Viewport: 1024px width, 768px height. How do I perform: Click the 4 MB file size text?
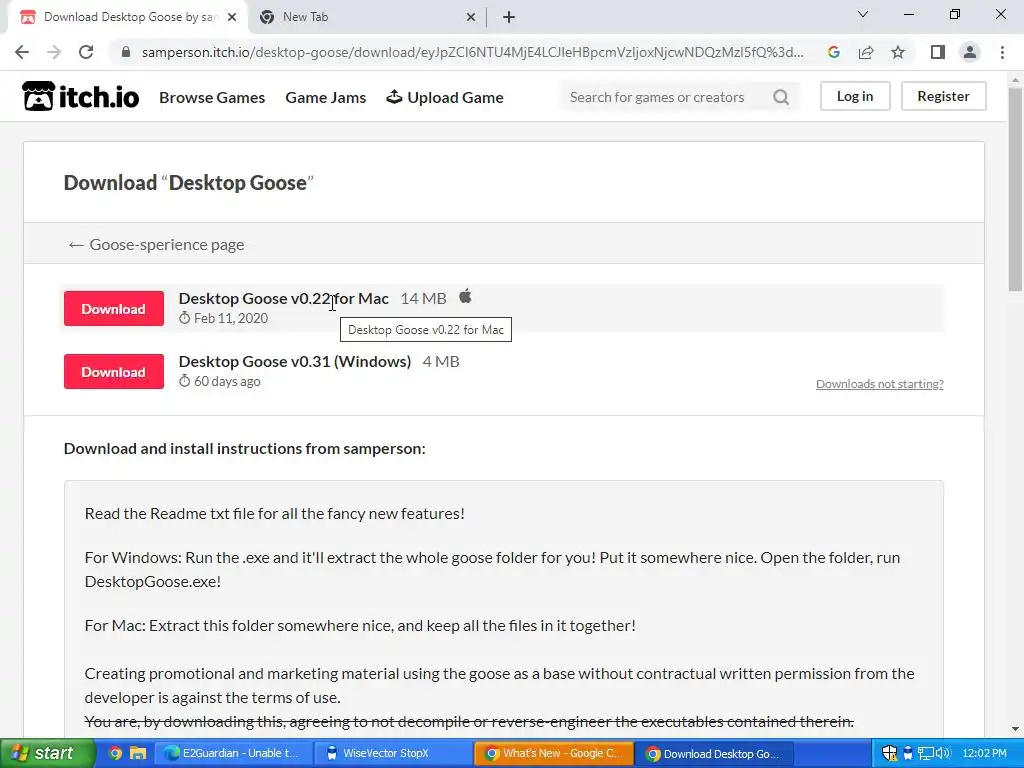[x=441, y=361]
